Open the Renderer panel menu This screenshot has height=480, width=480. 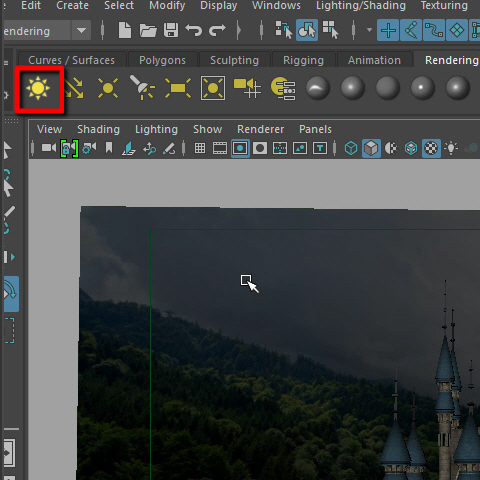pos(260,129)
